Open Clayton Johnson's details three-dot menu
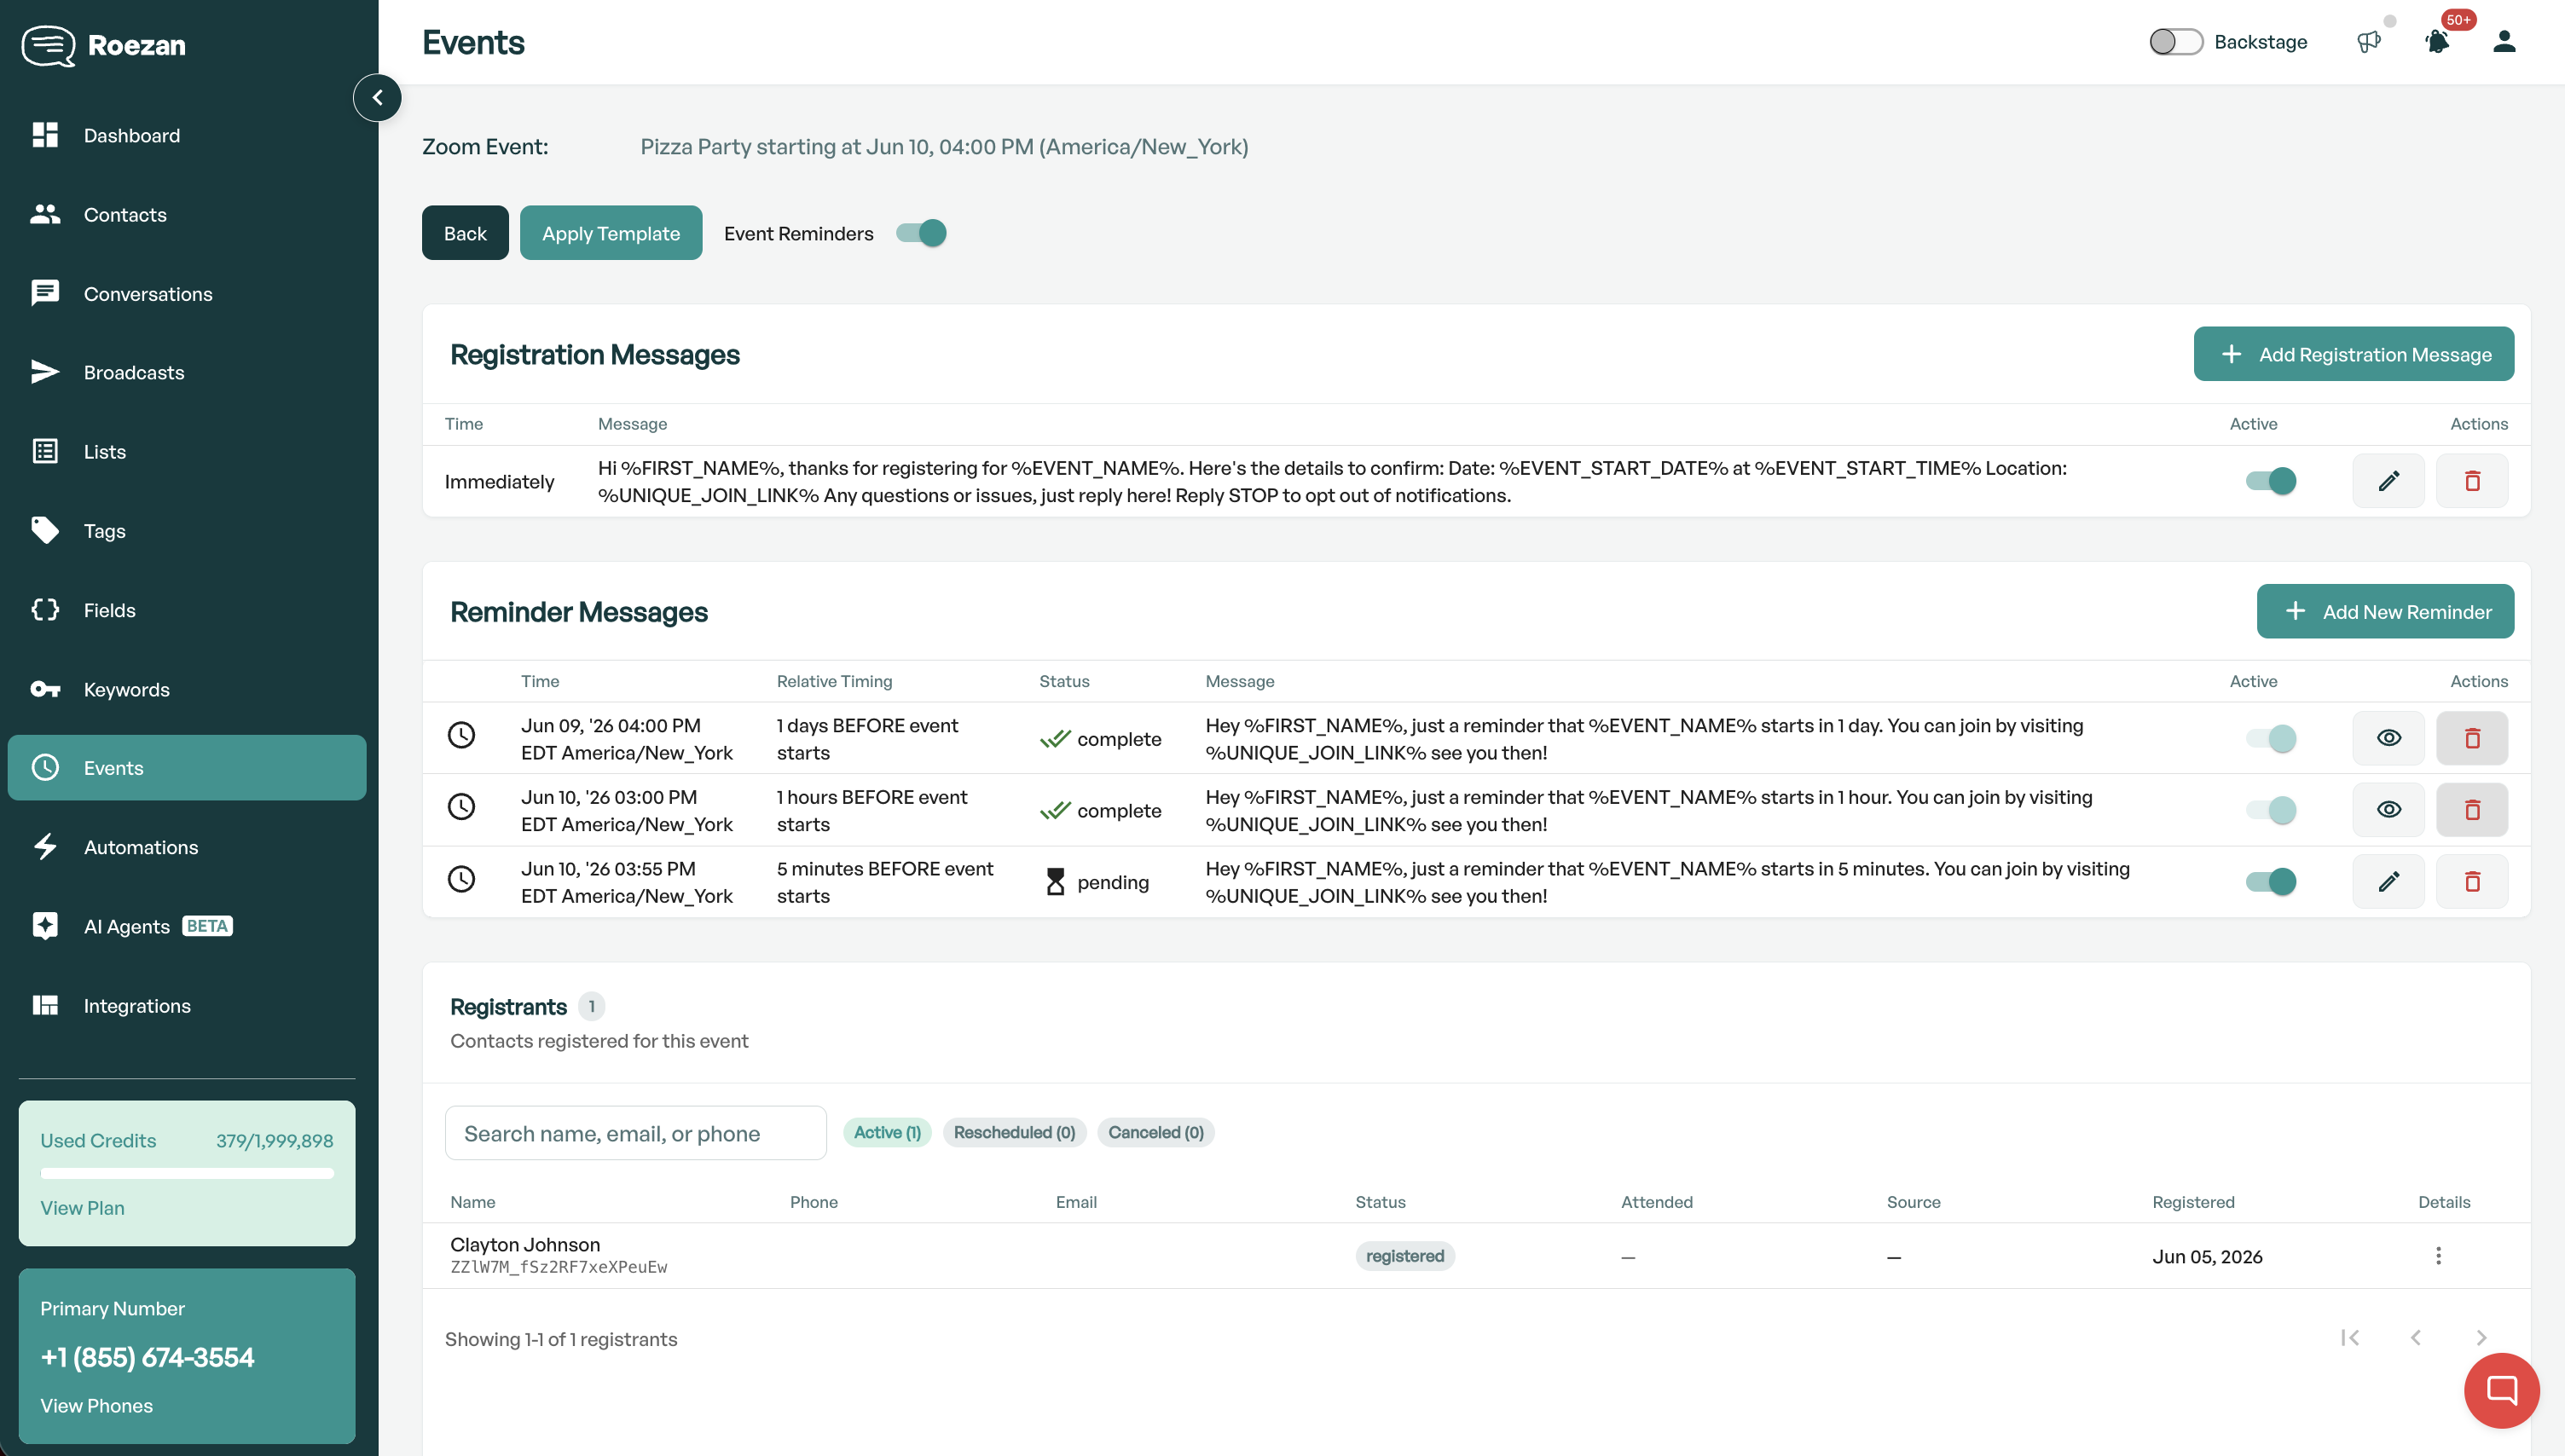2565x1456 pixels. click(2438, 1256)
